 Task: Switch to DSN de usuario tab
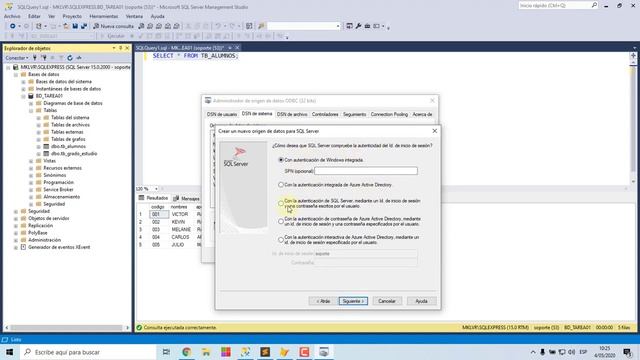pos(222,114)
